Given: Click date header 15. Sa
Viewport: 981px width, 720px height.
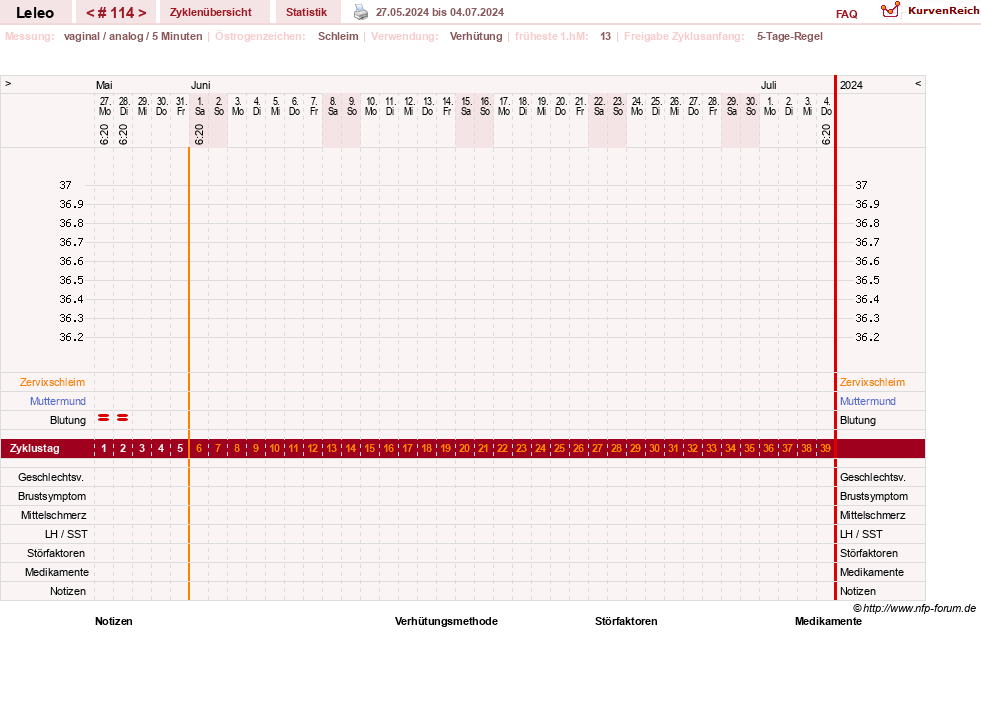Looking at the screenshot, I should (x=466, y=106).
